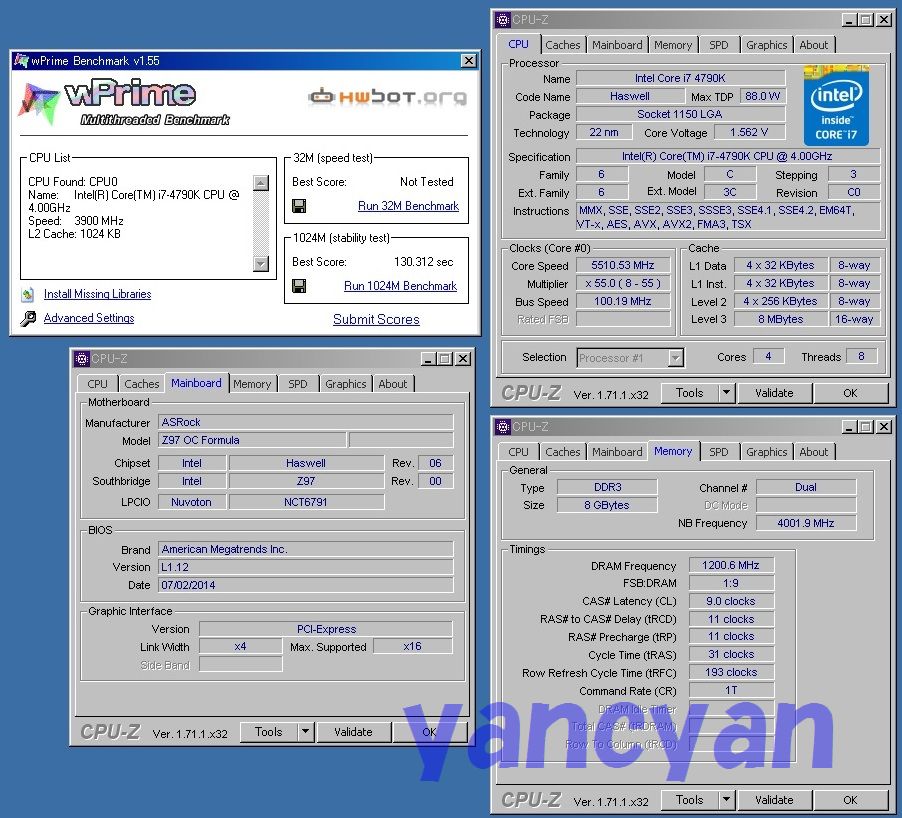
Task: Switch to Caches tab in CPU window
Action: pyautogui.click(x=563, y=45)
